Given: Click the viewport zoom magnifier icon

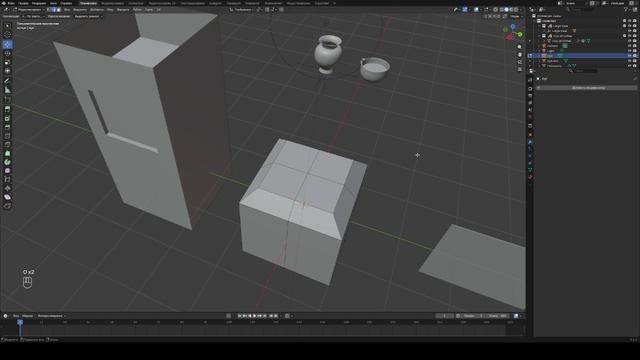Looking at the screenshot, I should (x=520, y=47).
